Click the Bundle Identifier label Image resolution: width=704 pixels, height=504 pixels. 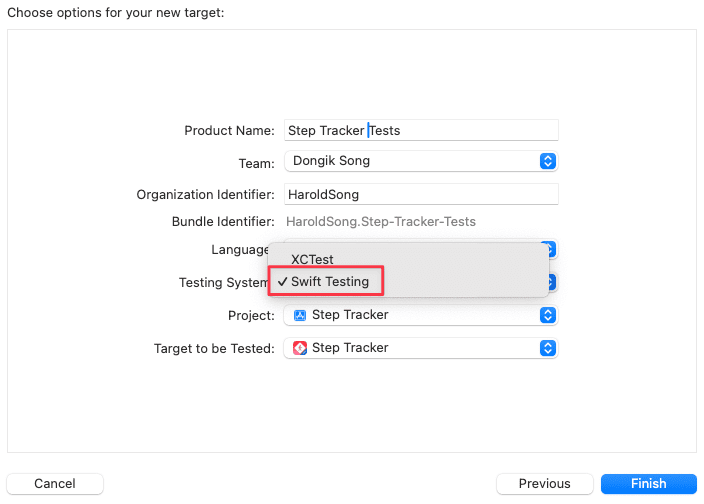click(223, 221)
